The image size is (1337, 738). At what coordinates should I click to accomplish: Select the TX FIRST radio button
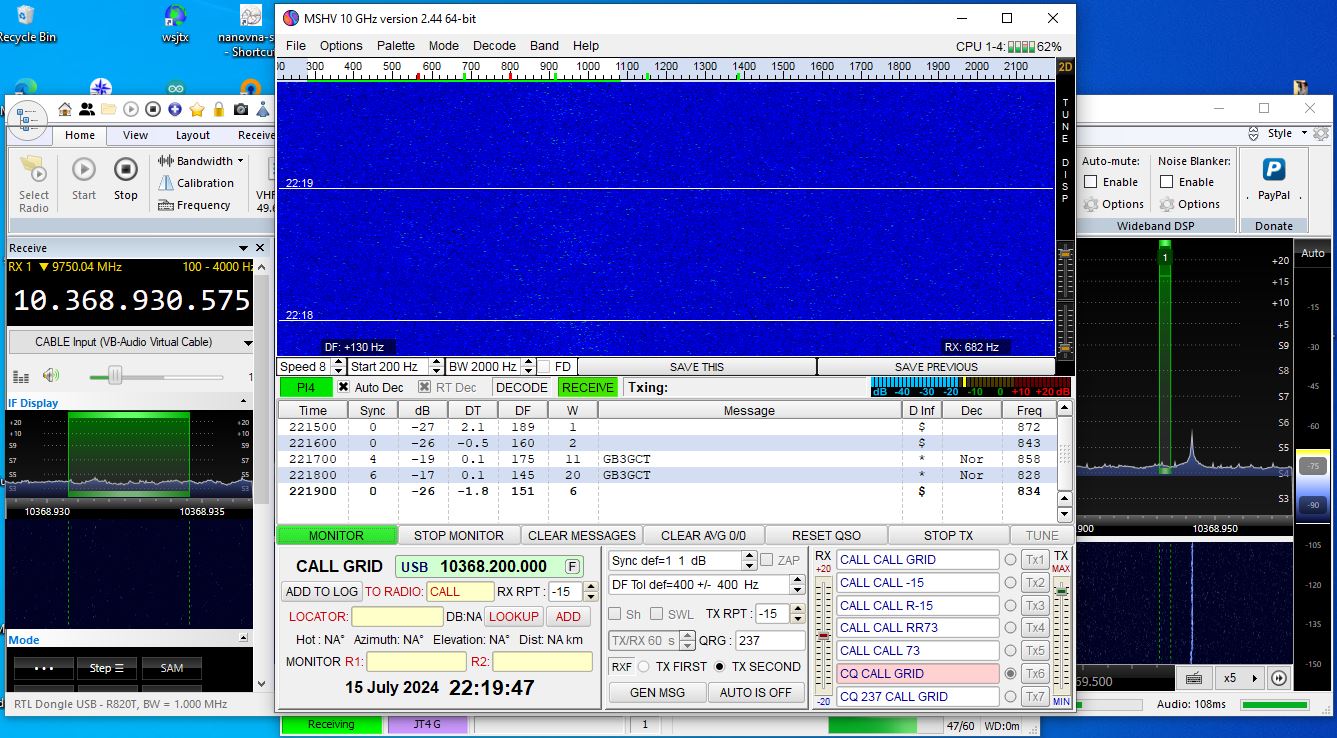tap(644, 667)
